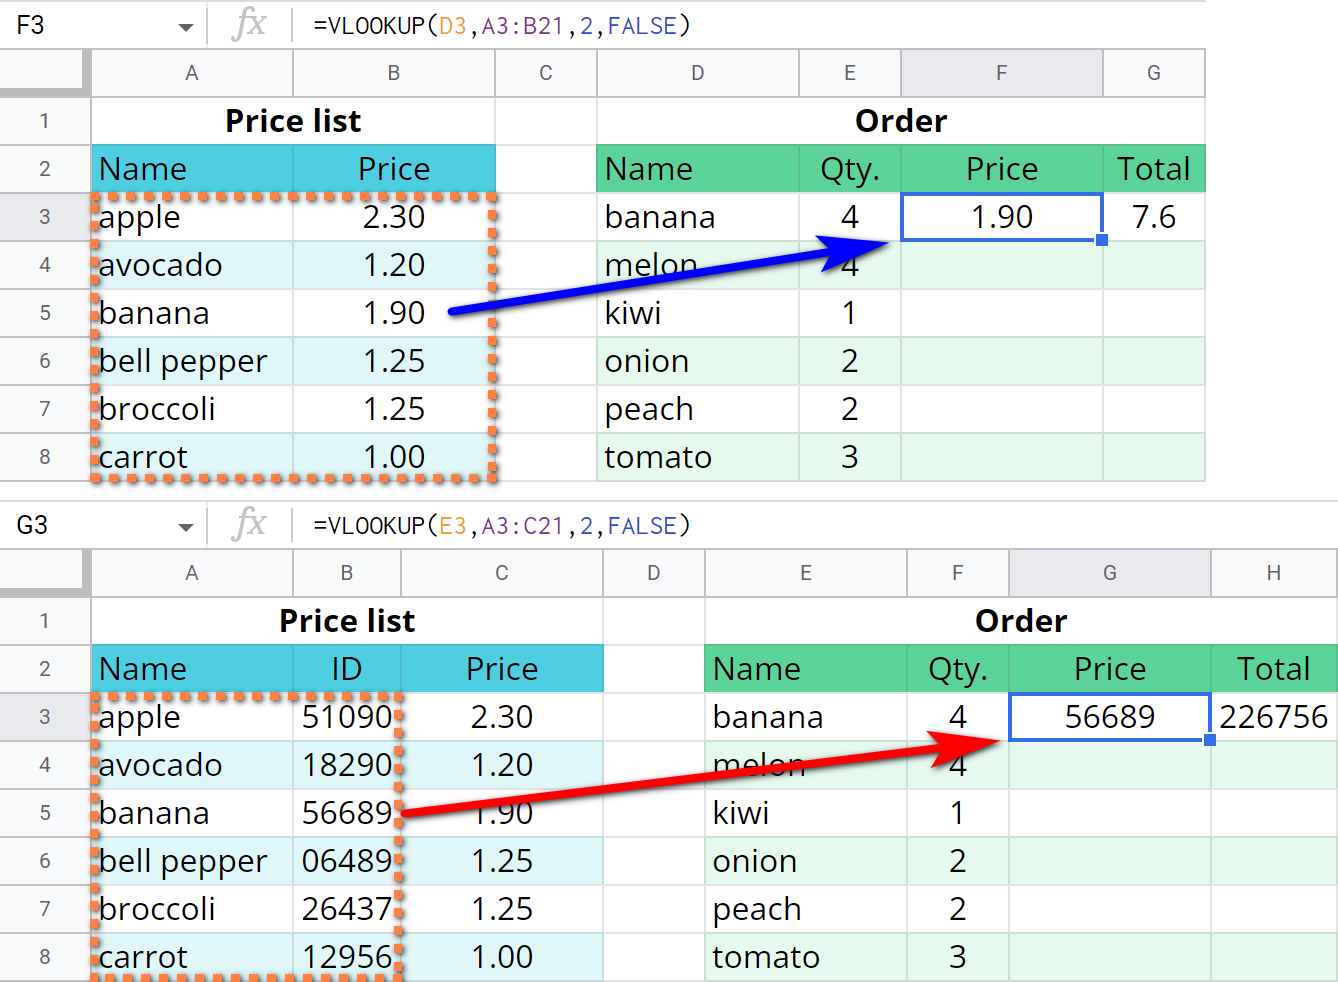Viewport: 1338px width, 982px height.
Task: Click row 3 header beside the apple row
Action: [45, 217]
